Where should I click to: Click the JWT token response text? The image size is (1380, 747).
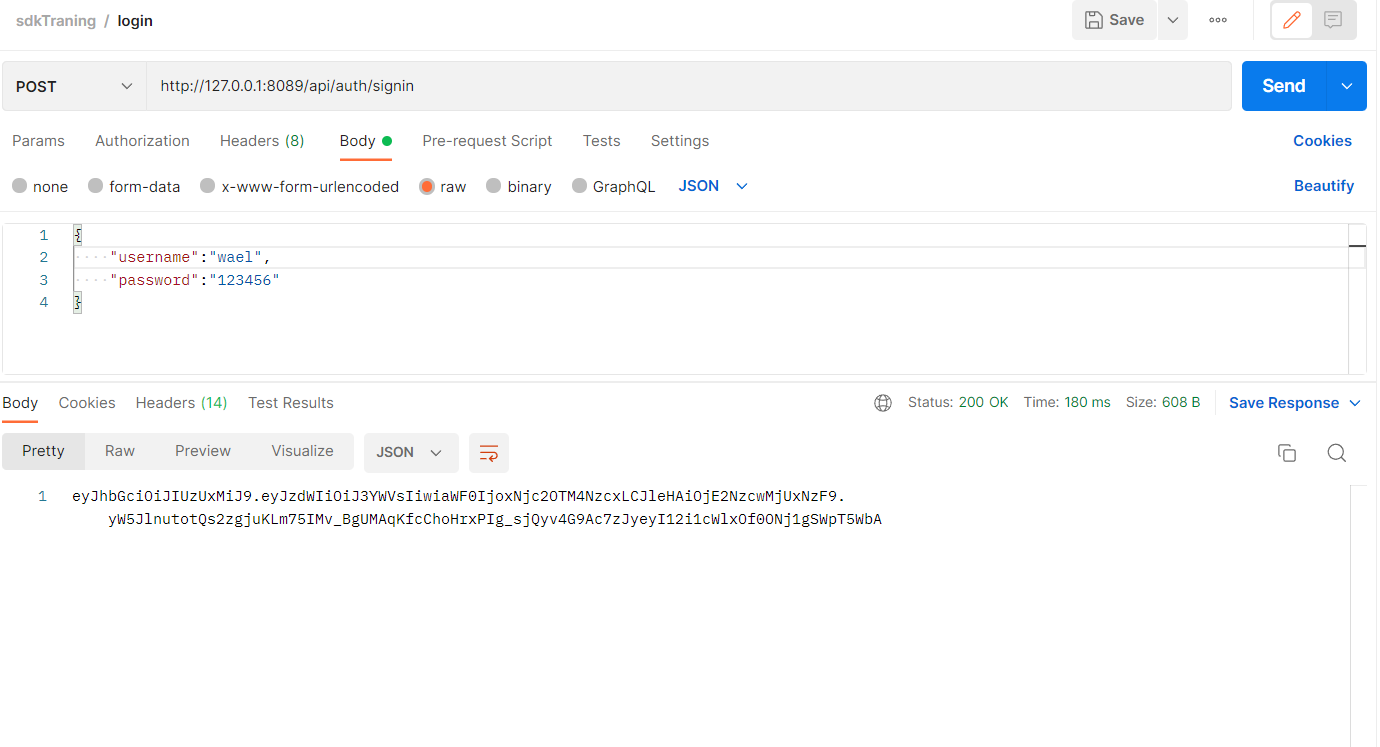point(477,508)
